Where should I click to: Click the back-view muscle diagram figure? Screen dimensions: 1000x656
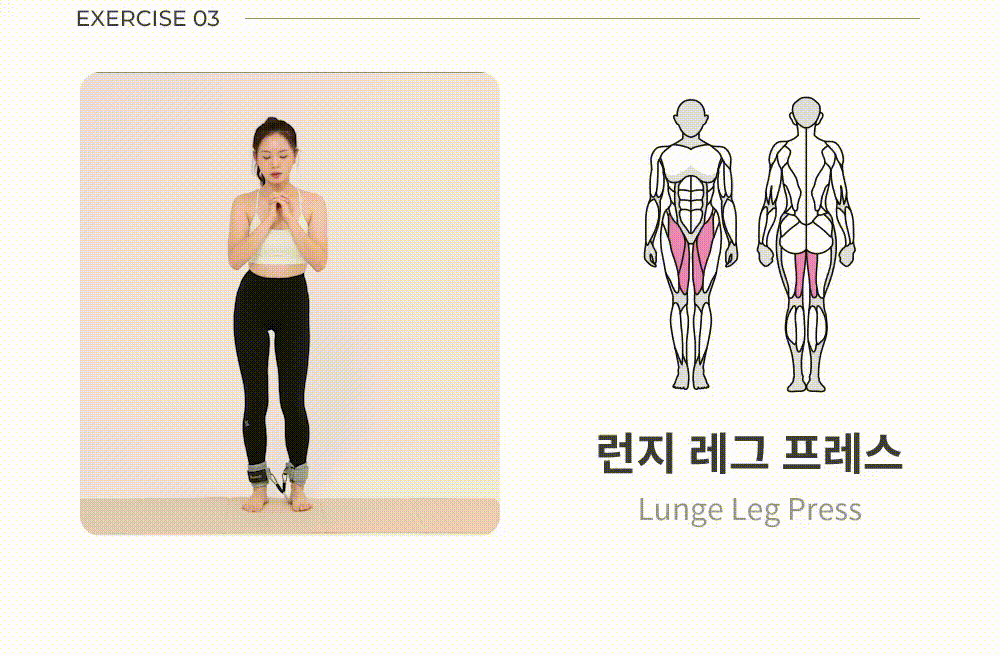click(x=807, y=244)
